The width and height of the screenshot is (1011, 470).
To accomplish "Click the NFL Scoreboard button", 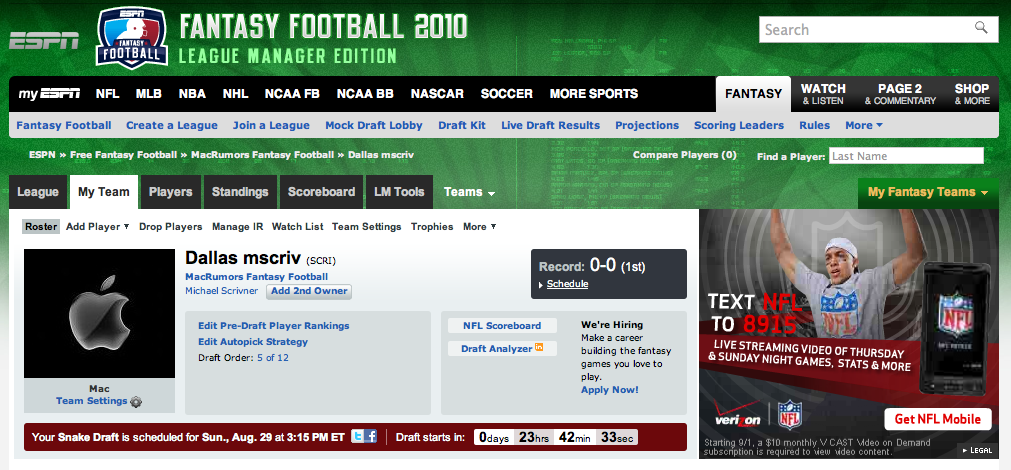I will [x=502, y=326].
